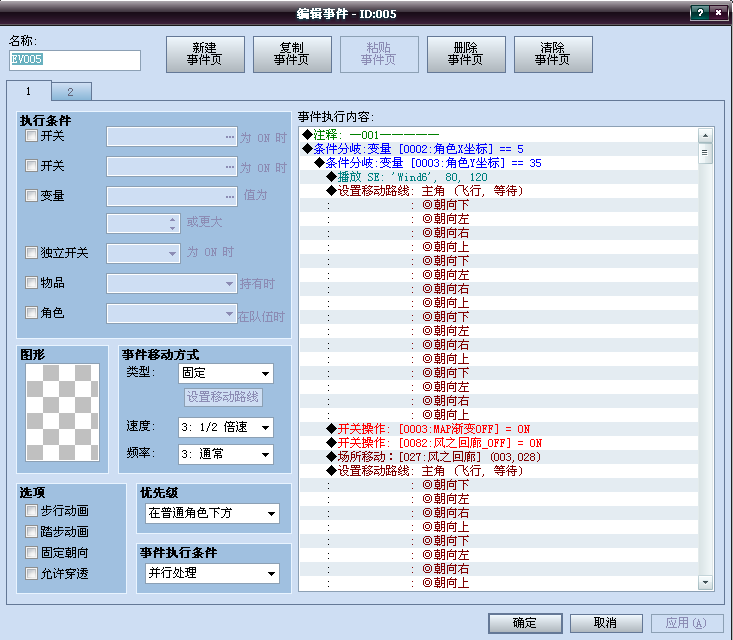This screenshot has height=640, width=733.
Task: Select 条件分歧 角色Y坐标 == 35 line
Action: 499,163
